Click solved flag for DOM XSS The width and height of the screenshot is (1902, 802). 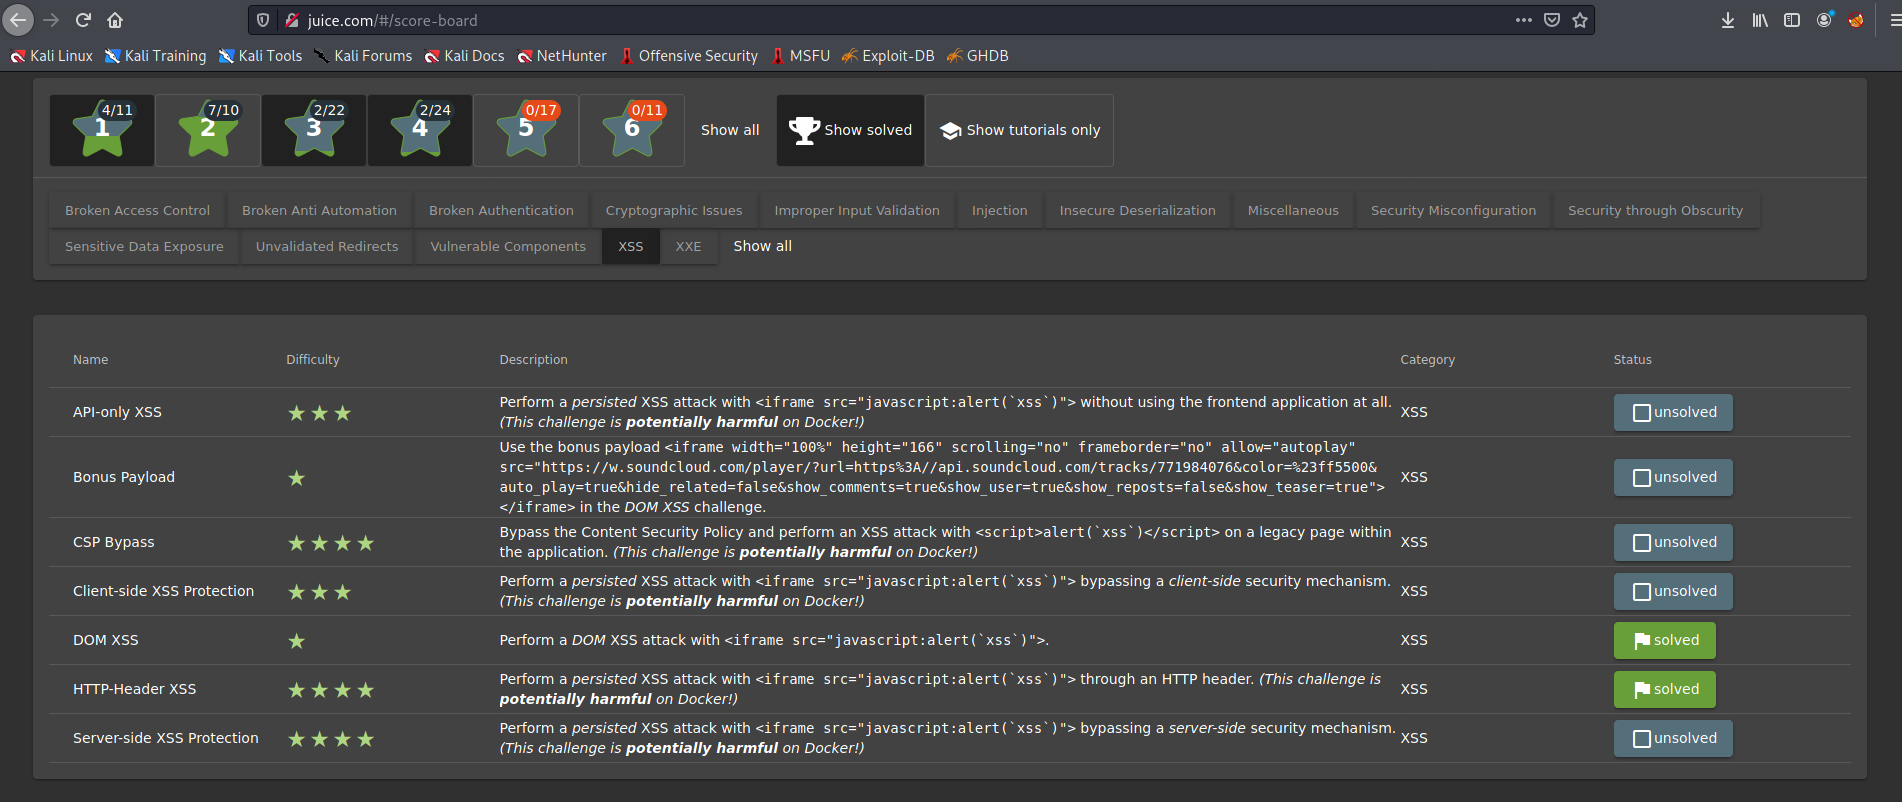point(1665,640)
